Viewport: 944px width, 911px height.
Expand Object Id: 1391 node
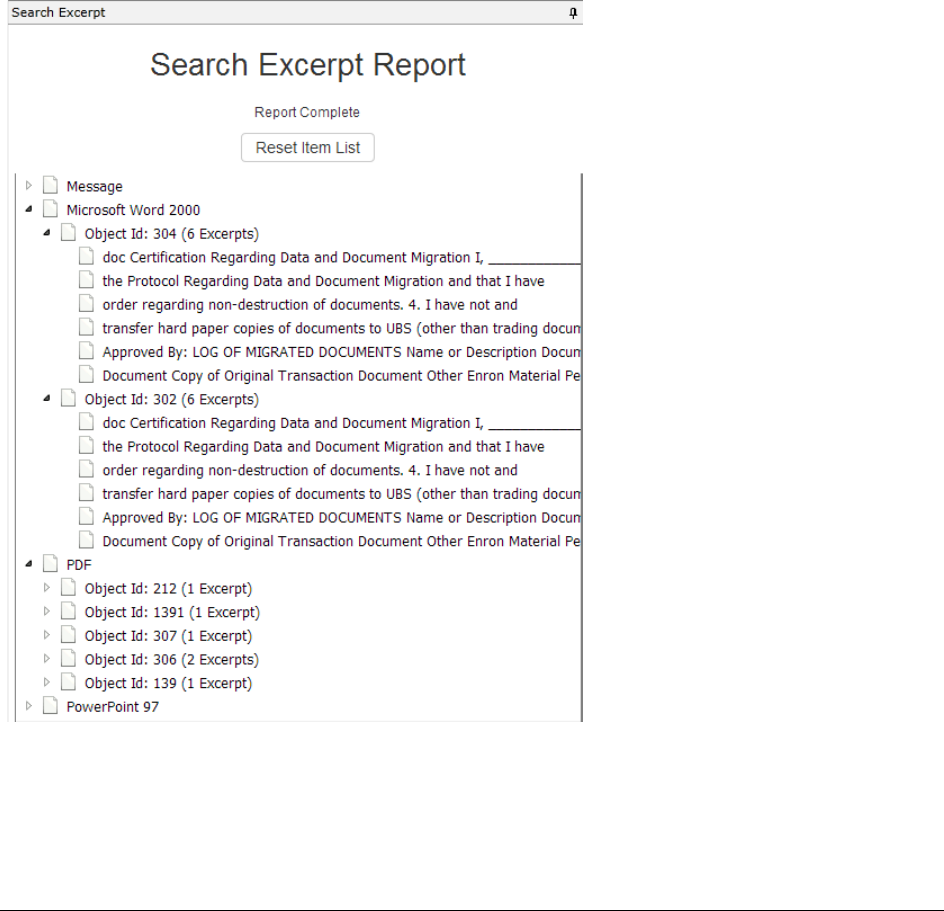pos(46,611)
